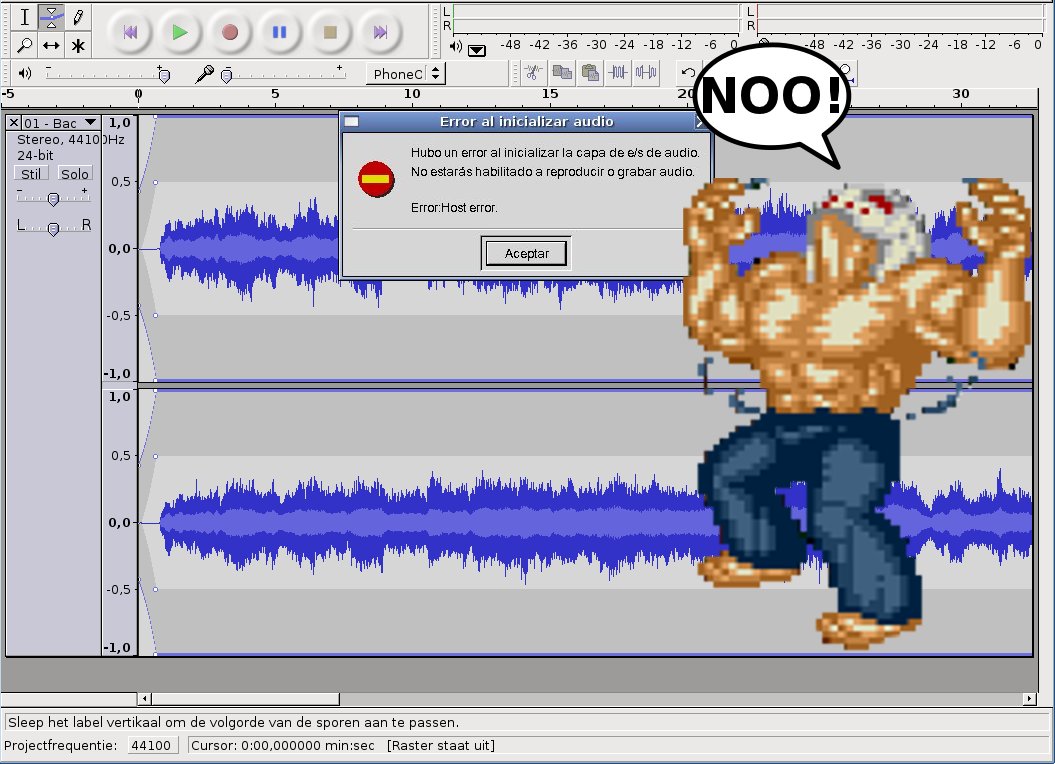
Task: Toggle the Solo button on track
Action: [x=74, y=174]
